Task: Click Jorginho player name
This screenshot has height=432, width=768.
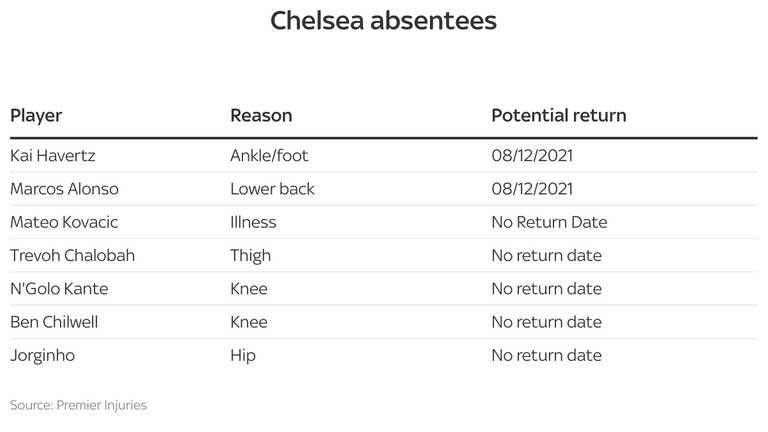Action: [x=43, y=356]
